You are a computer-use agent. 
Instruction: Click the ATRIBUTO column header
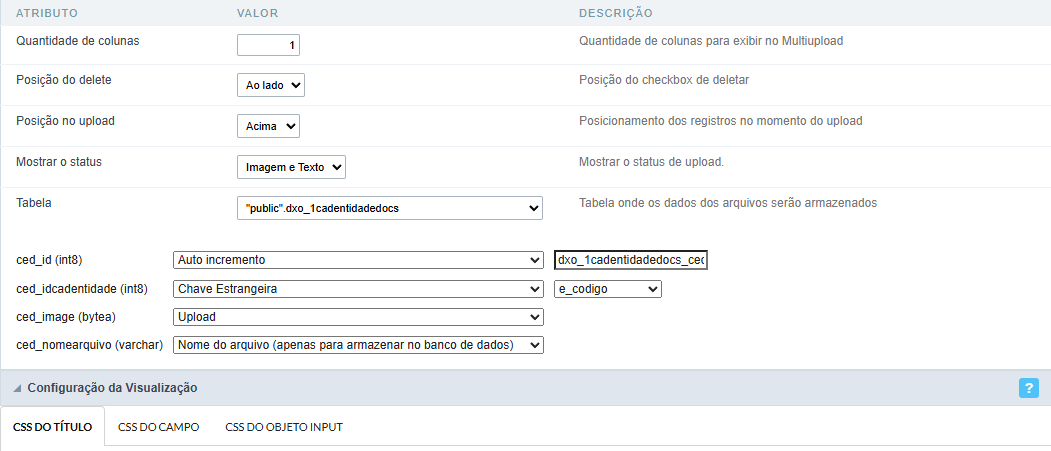click(x=47, y=13)
